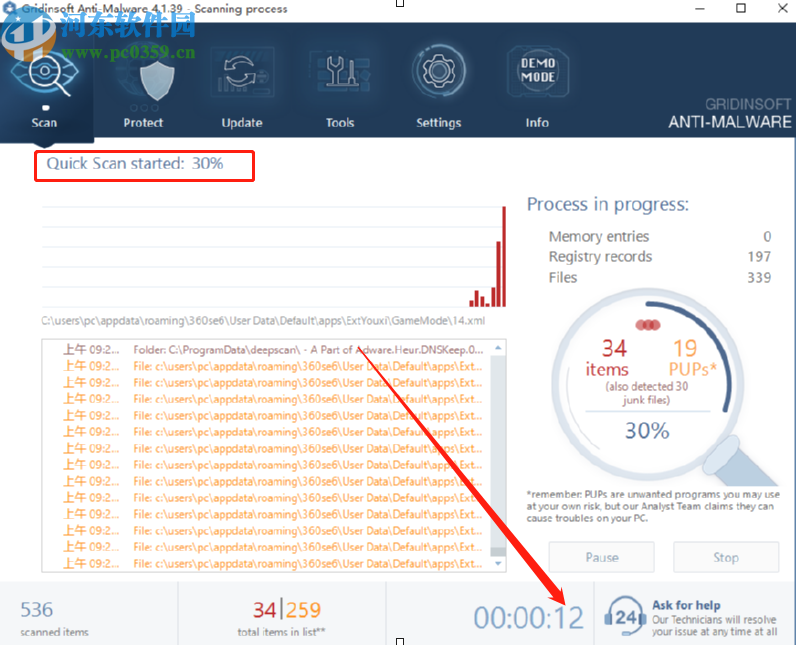
Task: Click the scan log scrollbar thumb
Action: coord(498,552)
